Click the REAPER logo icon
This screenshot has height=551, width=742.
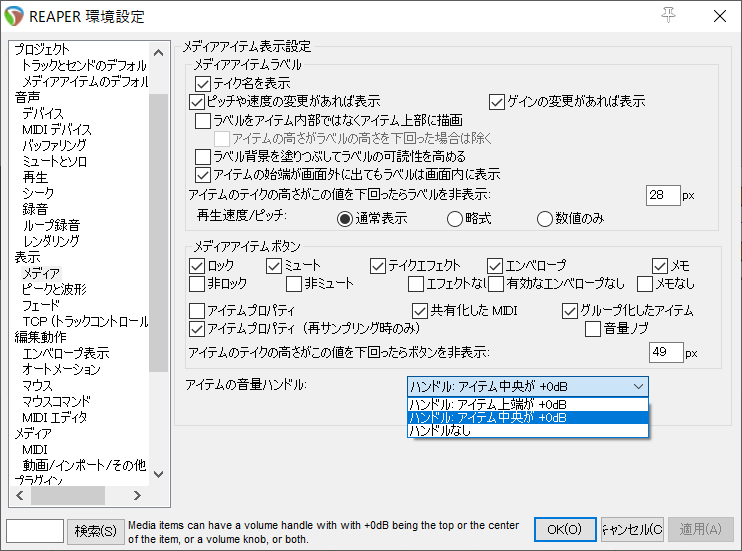pos(14,16)
